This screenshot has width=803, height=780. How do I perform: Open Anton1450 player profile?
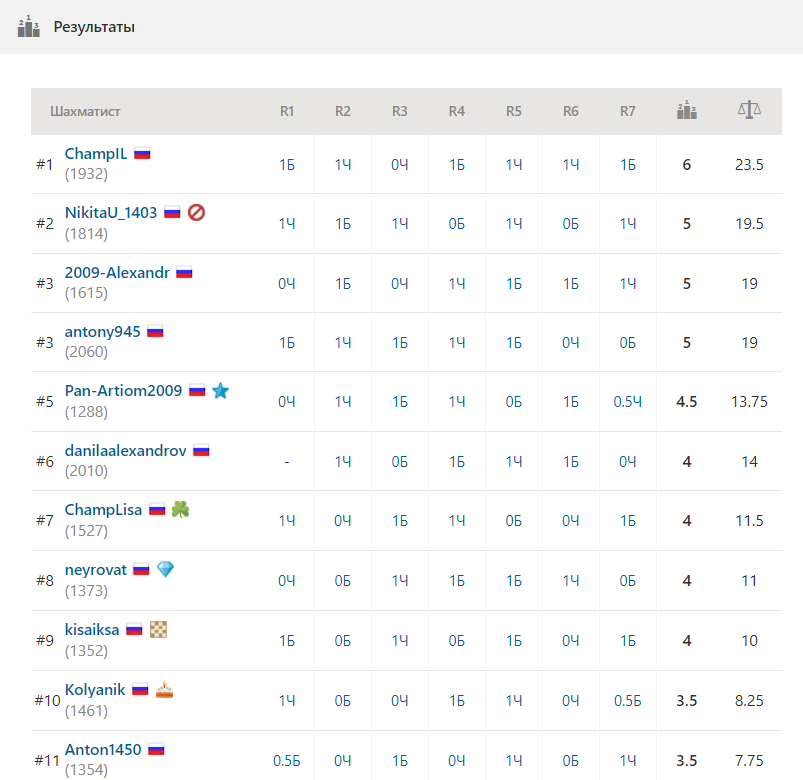[103, 749]
